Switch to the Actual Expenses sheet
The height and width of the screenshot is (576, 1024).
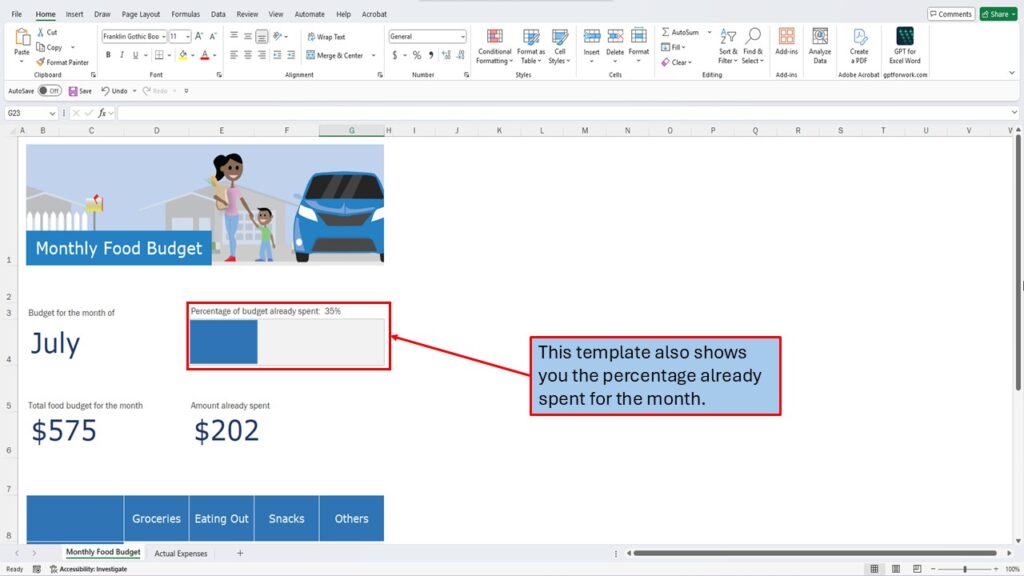pos(181,553)
